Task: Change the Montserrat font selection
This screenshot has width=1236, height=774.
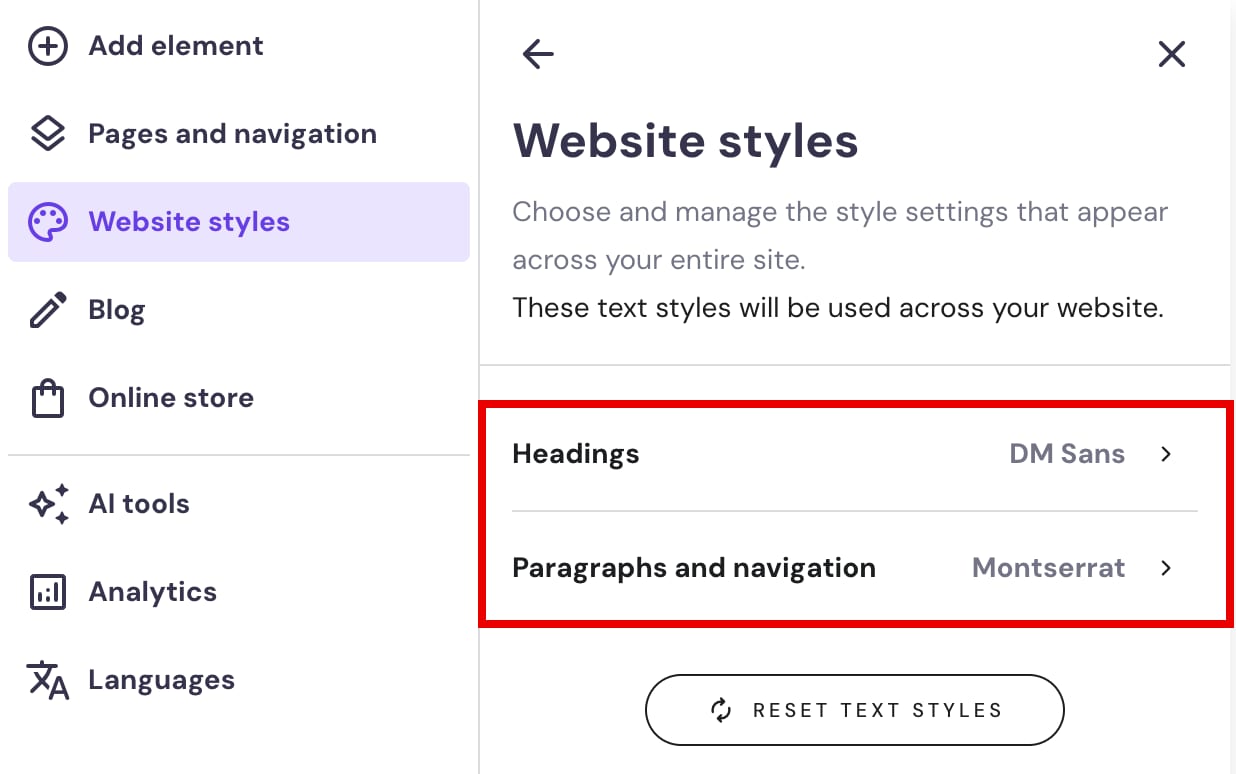Action: [x=1048, y=568]
